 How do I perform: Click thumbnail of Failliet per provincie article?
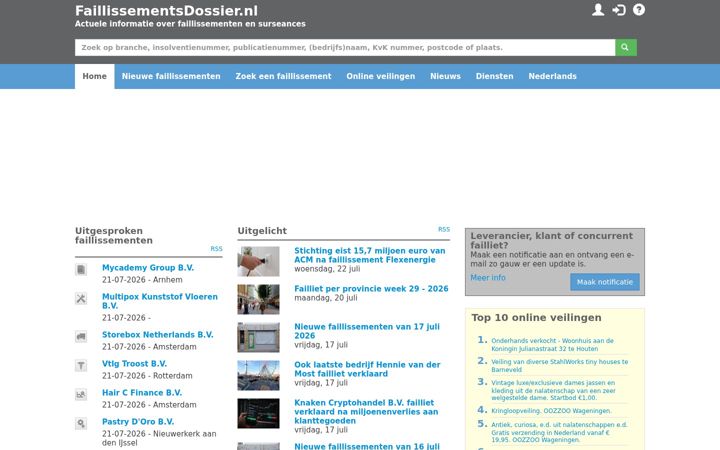pos(259,299)
